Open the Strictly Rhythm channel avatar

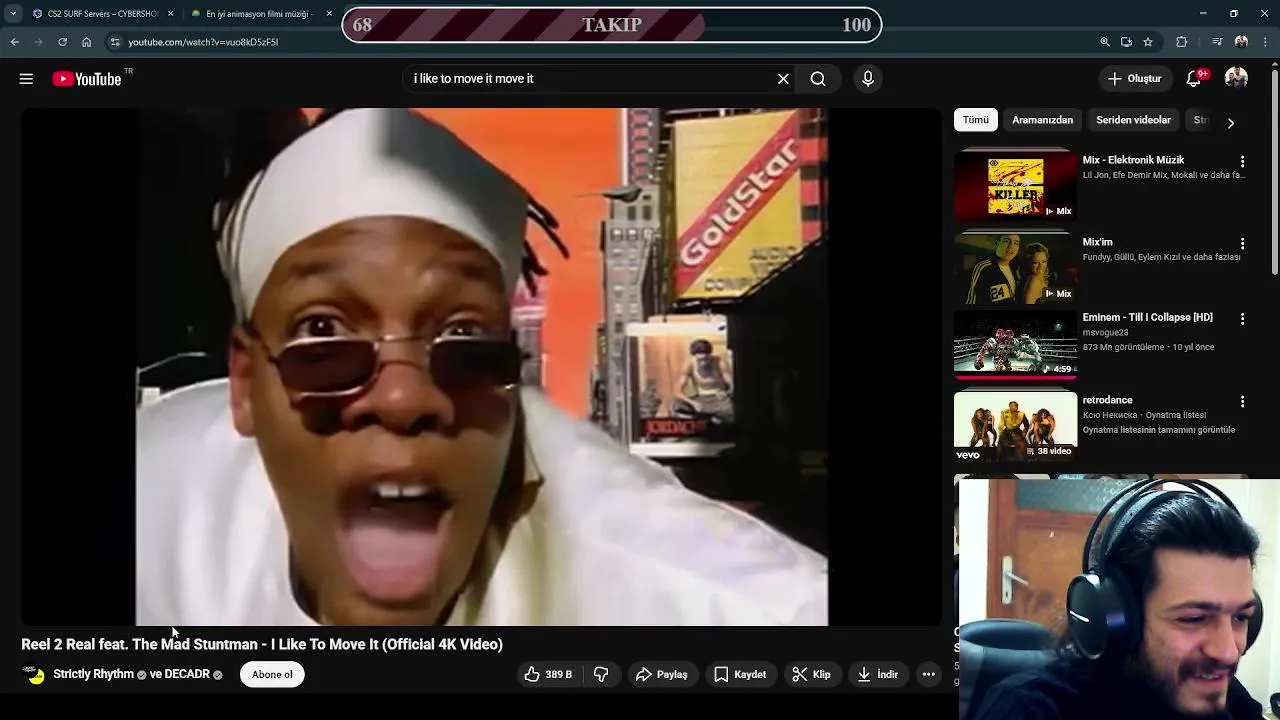(x=34, y=675)
